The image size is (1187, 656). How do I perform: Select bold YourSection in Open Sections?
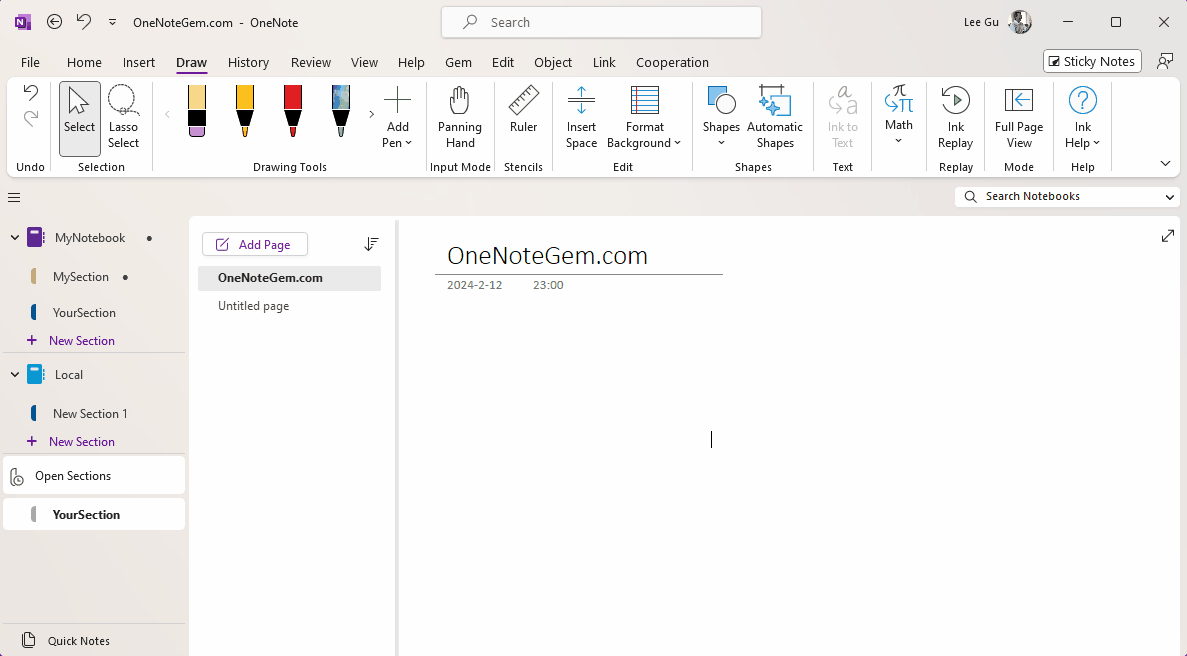point(94,515)
